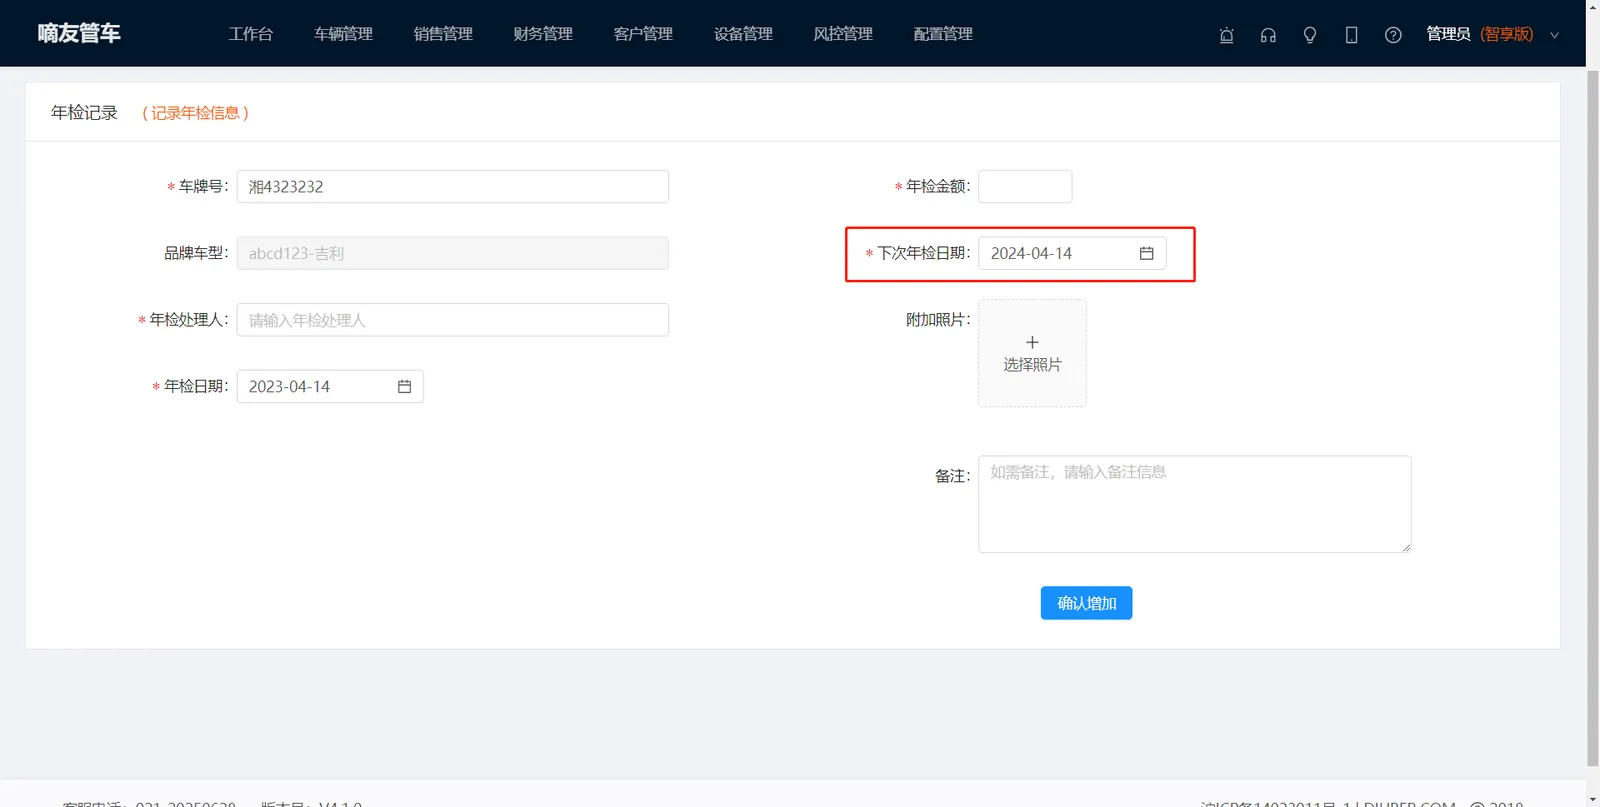Click the headset customer service icon
This screenshot has width=1600, height=807.
(1268, 35)
